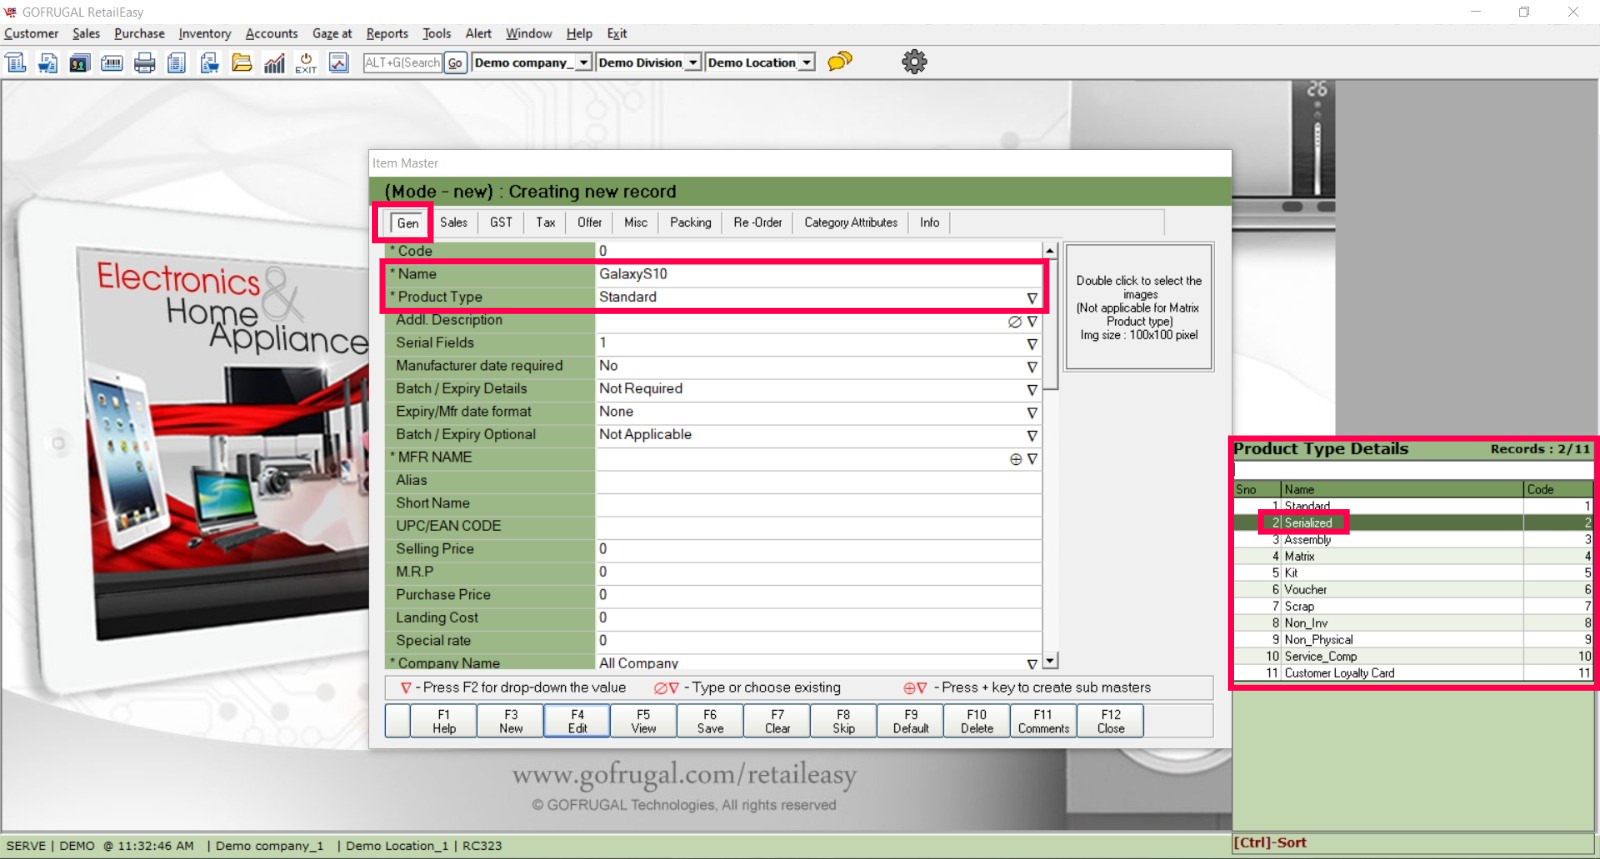The width and height of the screenshot is (1600, 859).
Task: Select Customer Loyalty Card product type
Action: coord(1412,673)
